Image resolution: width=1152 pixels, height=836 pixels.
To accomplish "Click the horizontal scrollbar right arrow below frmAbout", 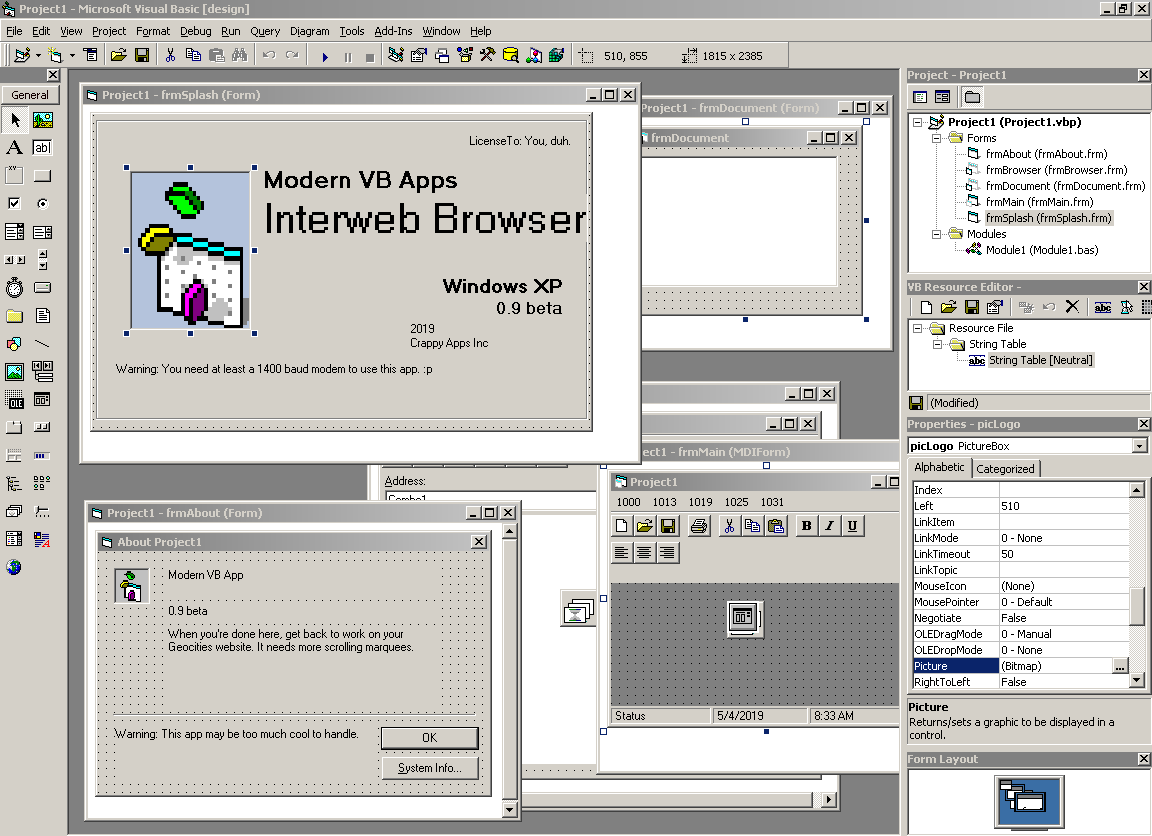I will pyautogui.click(x=829, y=799).
